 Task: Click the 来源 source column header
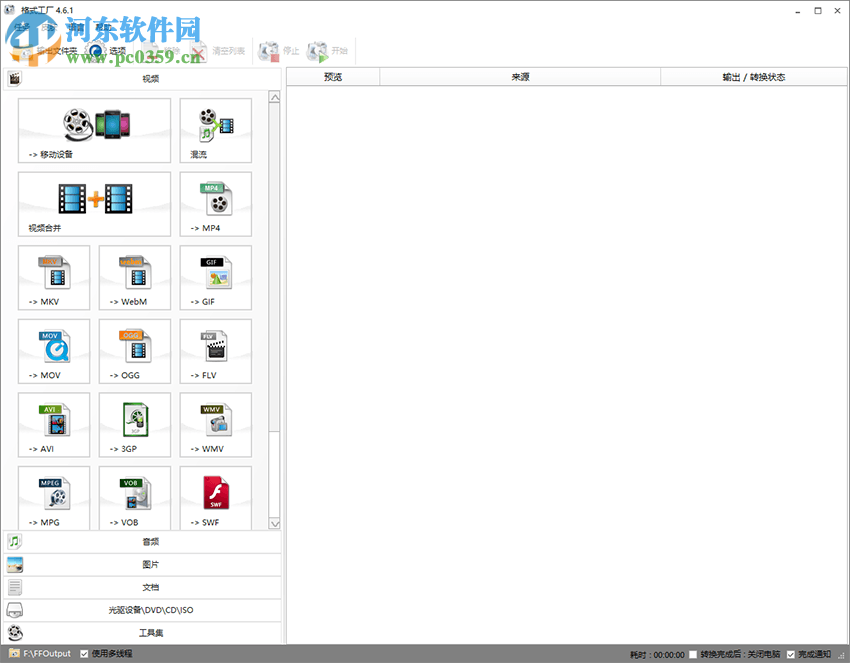[520, 77]
